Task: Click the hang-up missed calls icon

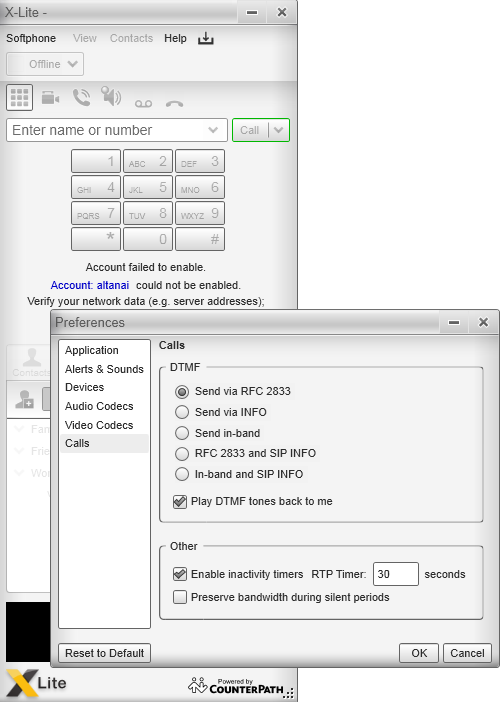Action: pyautogui.click(x=174, y=104)
